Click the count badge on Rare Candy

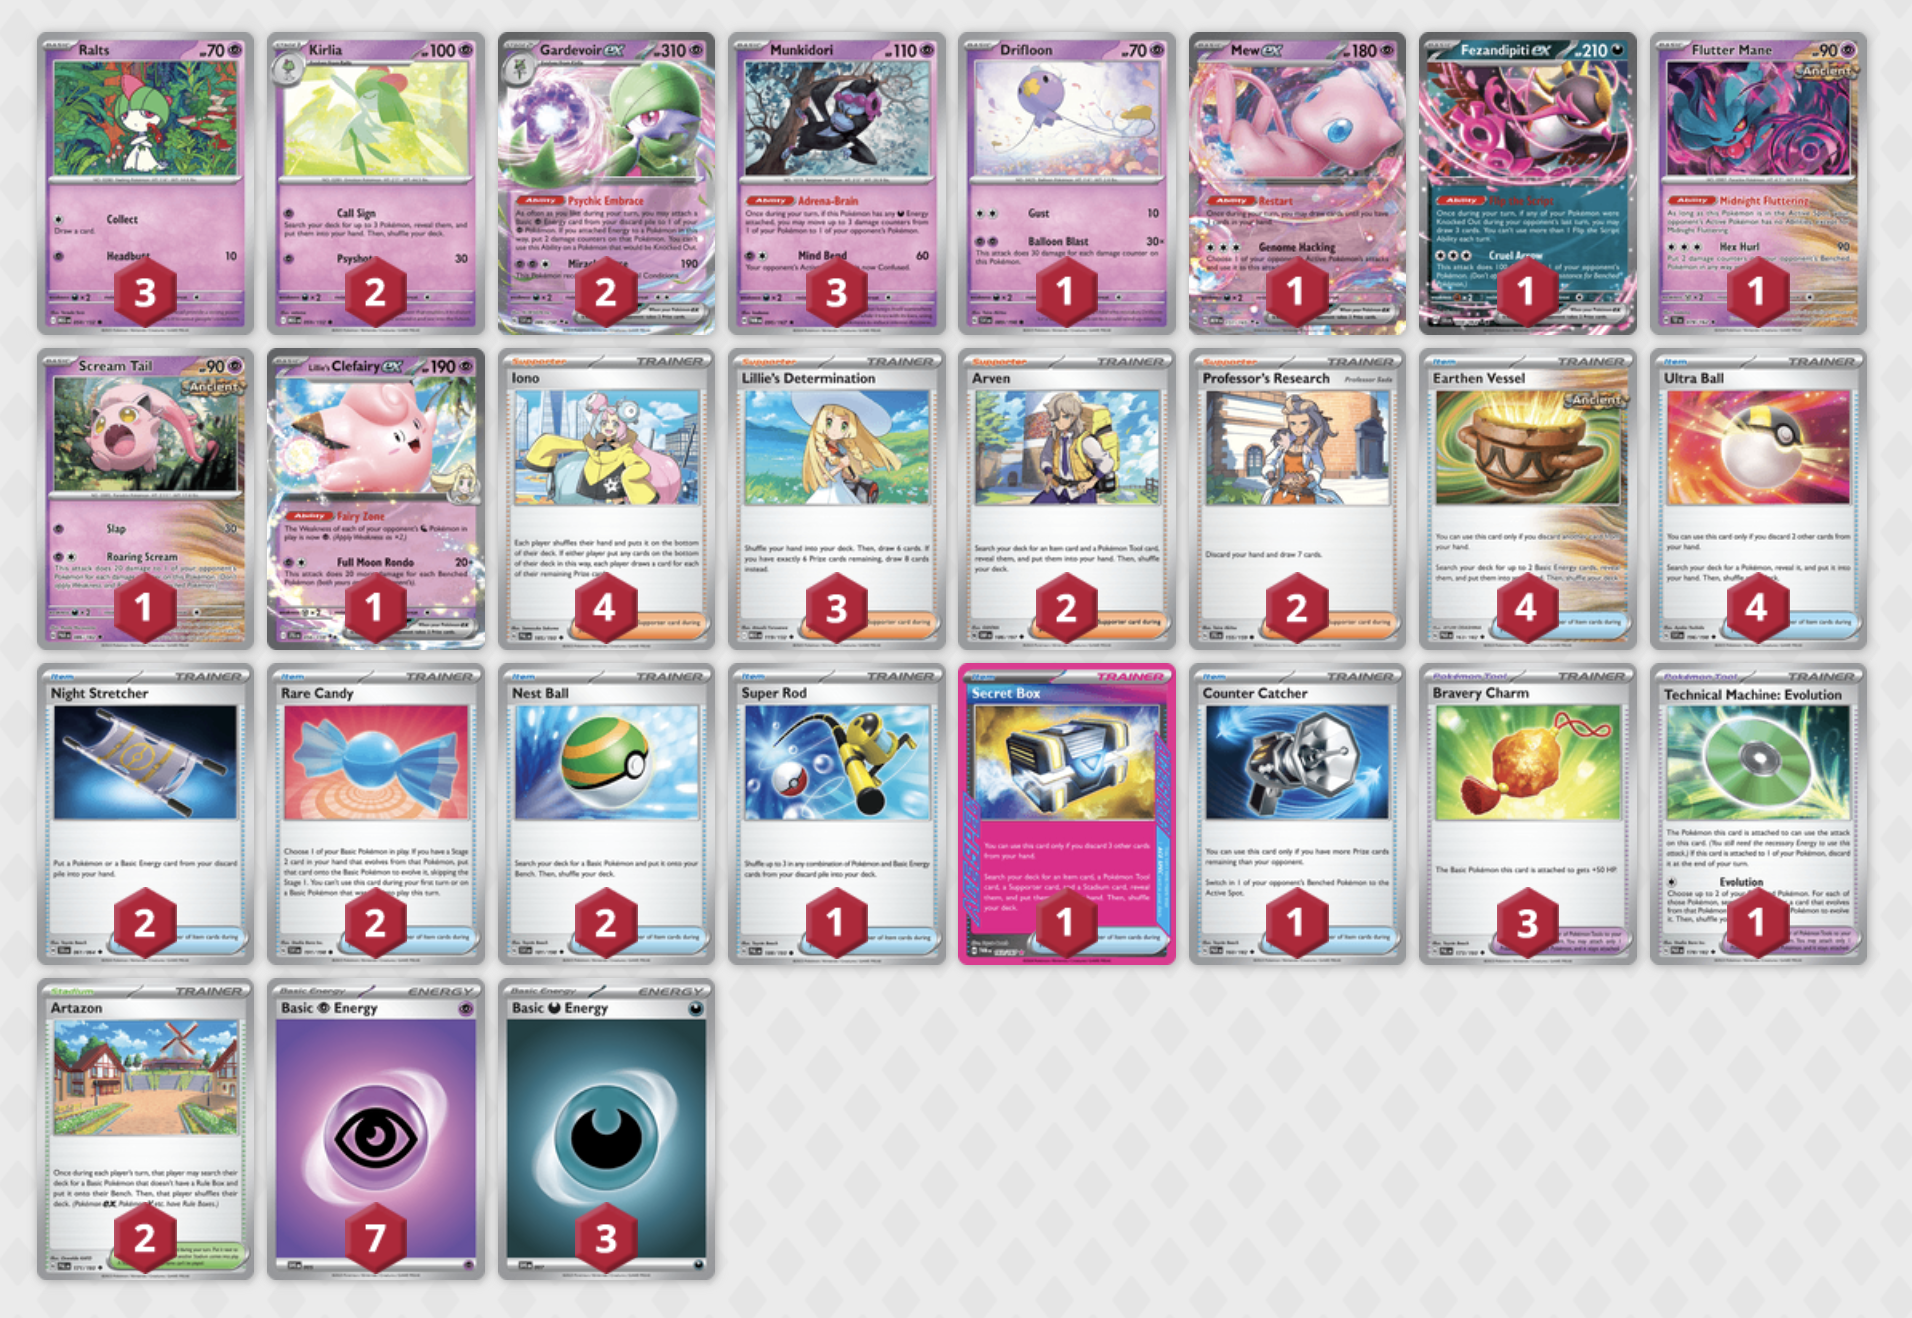point(375,923)
